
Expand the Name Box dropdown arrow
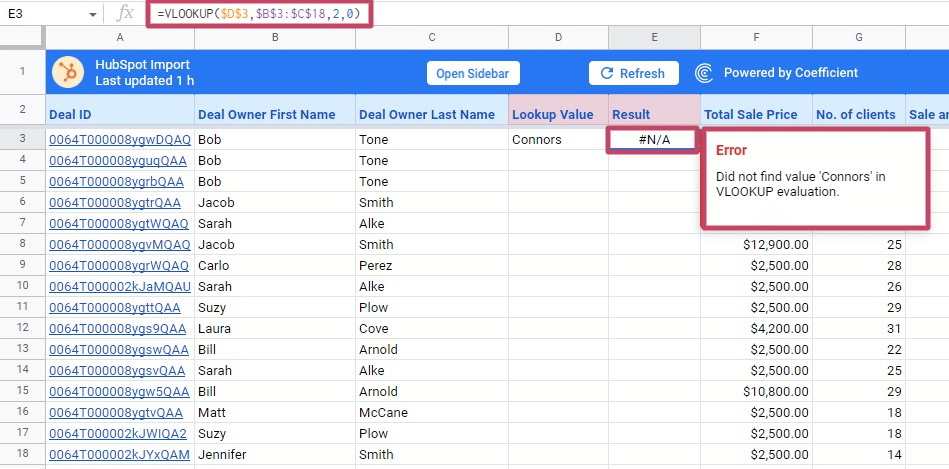(x=92, y=14)
